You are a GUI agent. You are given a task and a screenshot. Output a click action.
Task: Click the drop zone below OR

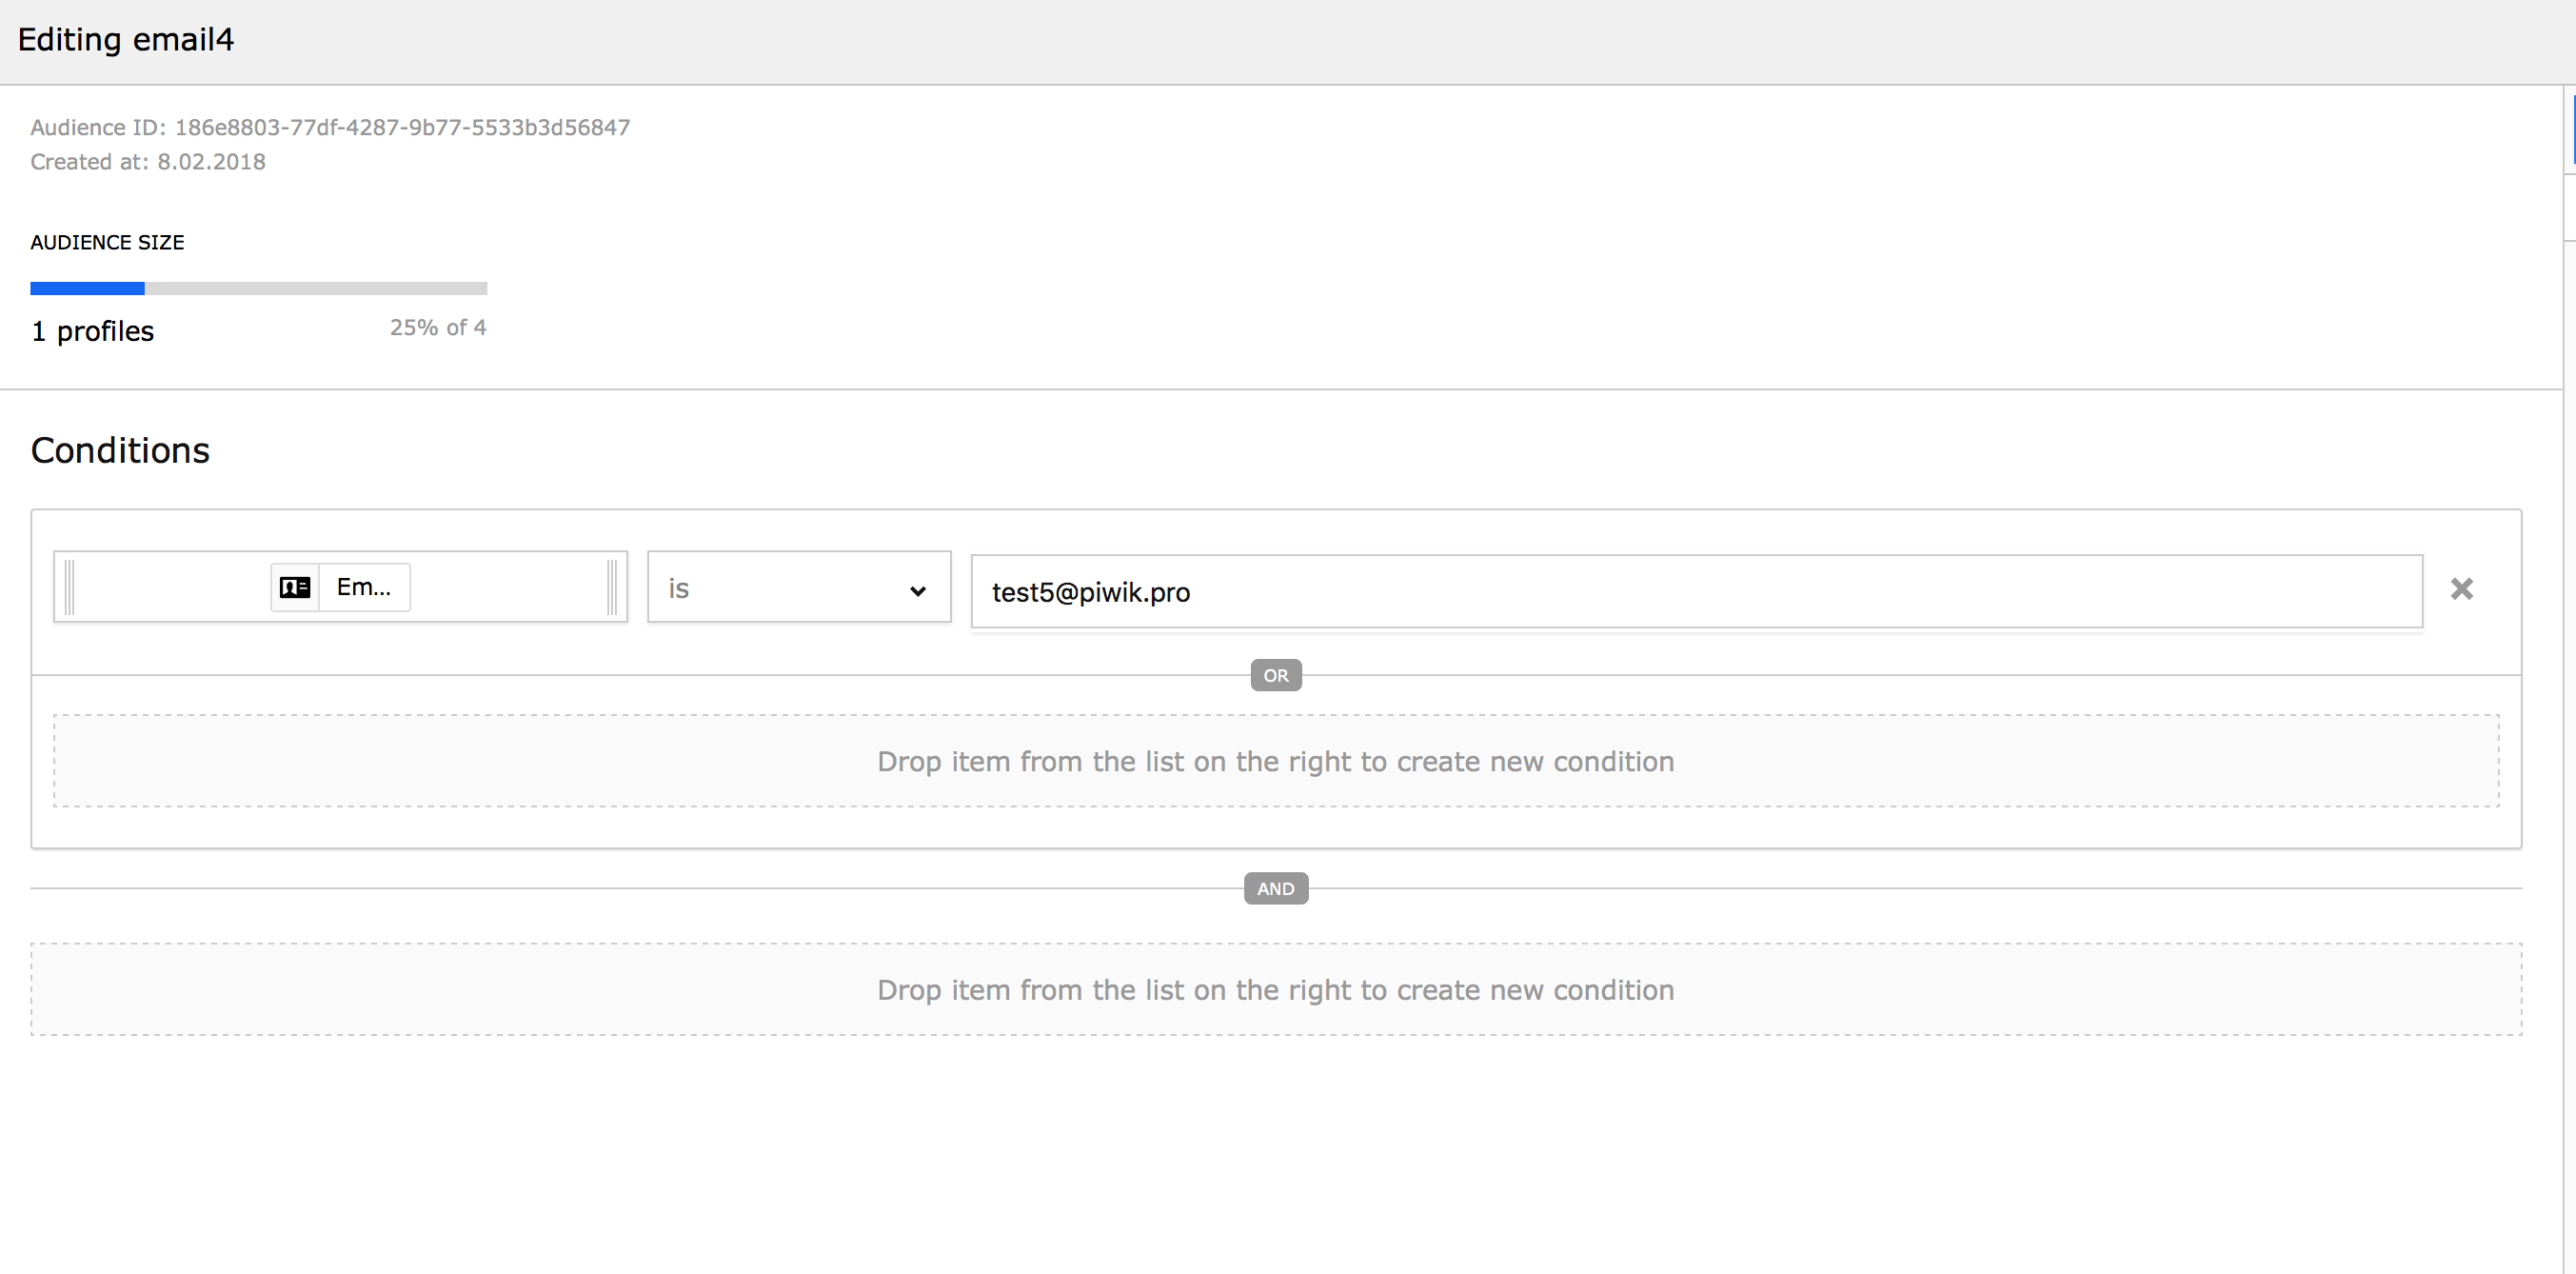pos(1275,761)
